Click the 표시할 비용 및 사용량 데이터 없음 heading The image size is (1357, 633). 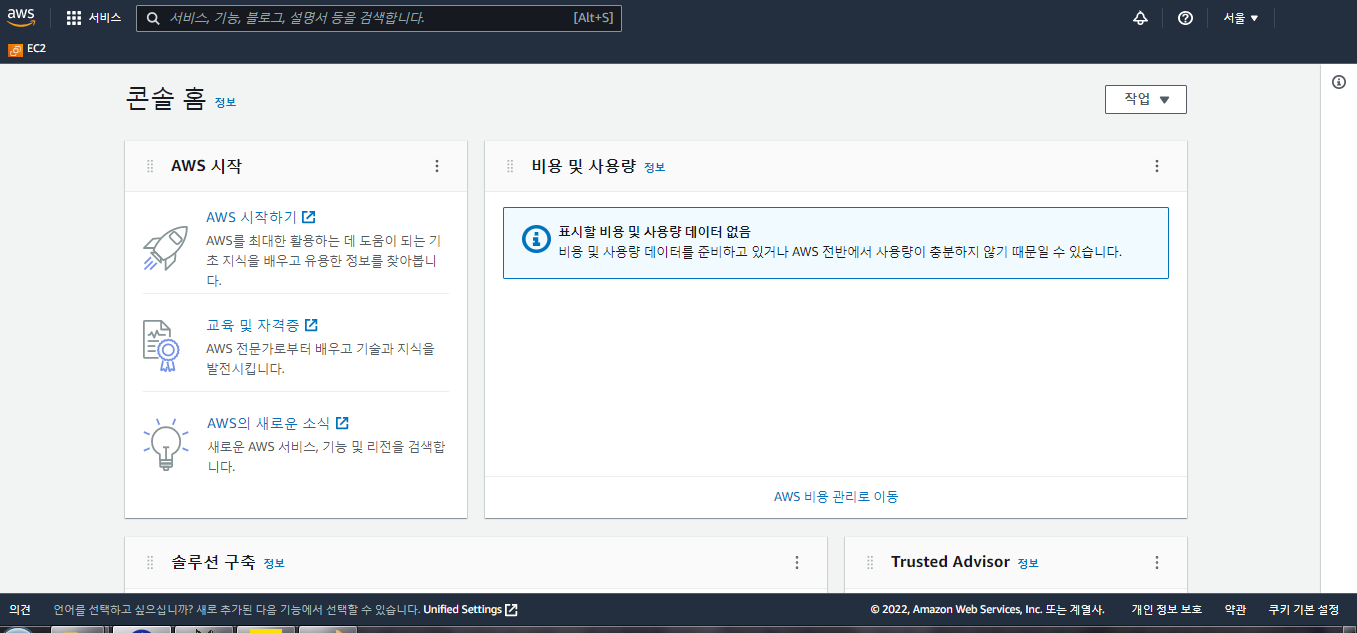point(655,232)
